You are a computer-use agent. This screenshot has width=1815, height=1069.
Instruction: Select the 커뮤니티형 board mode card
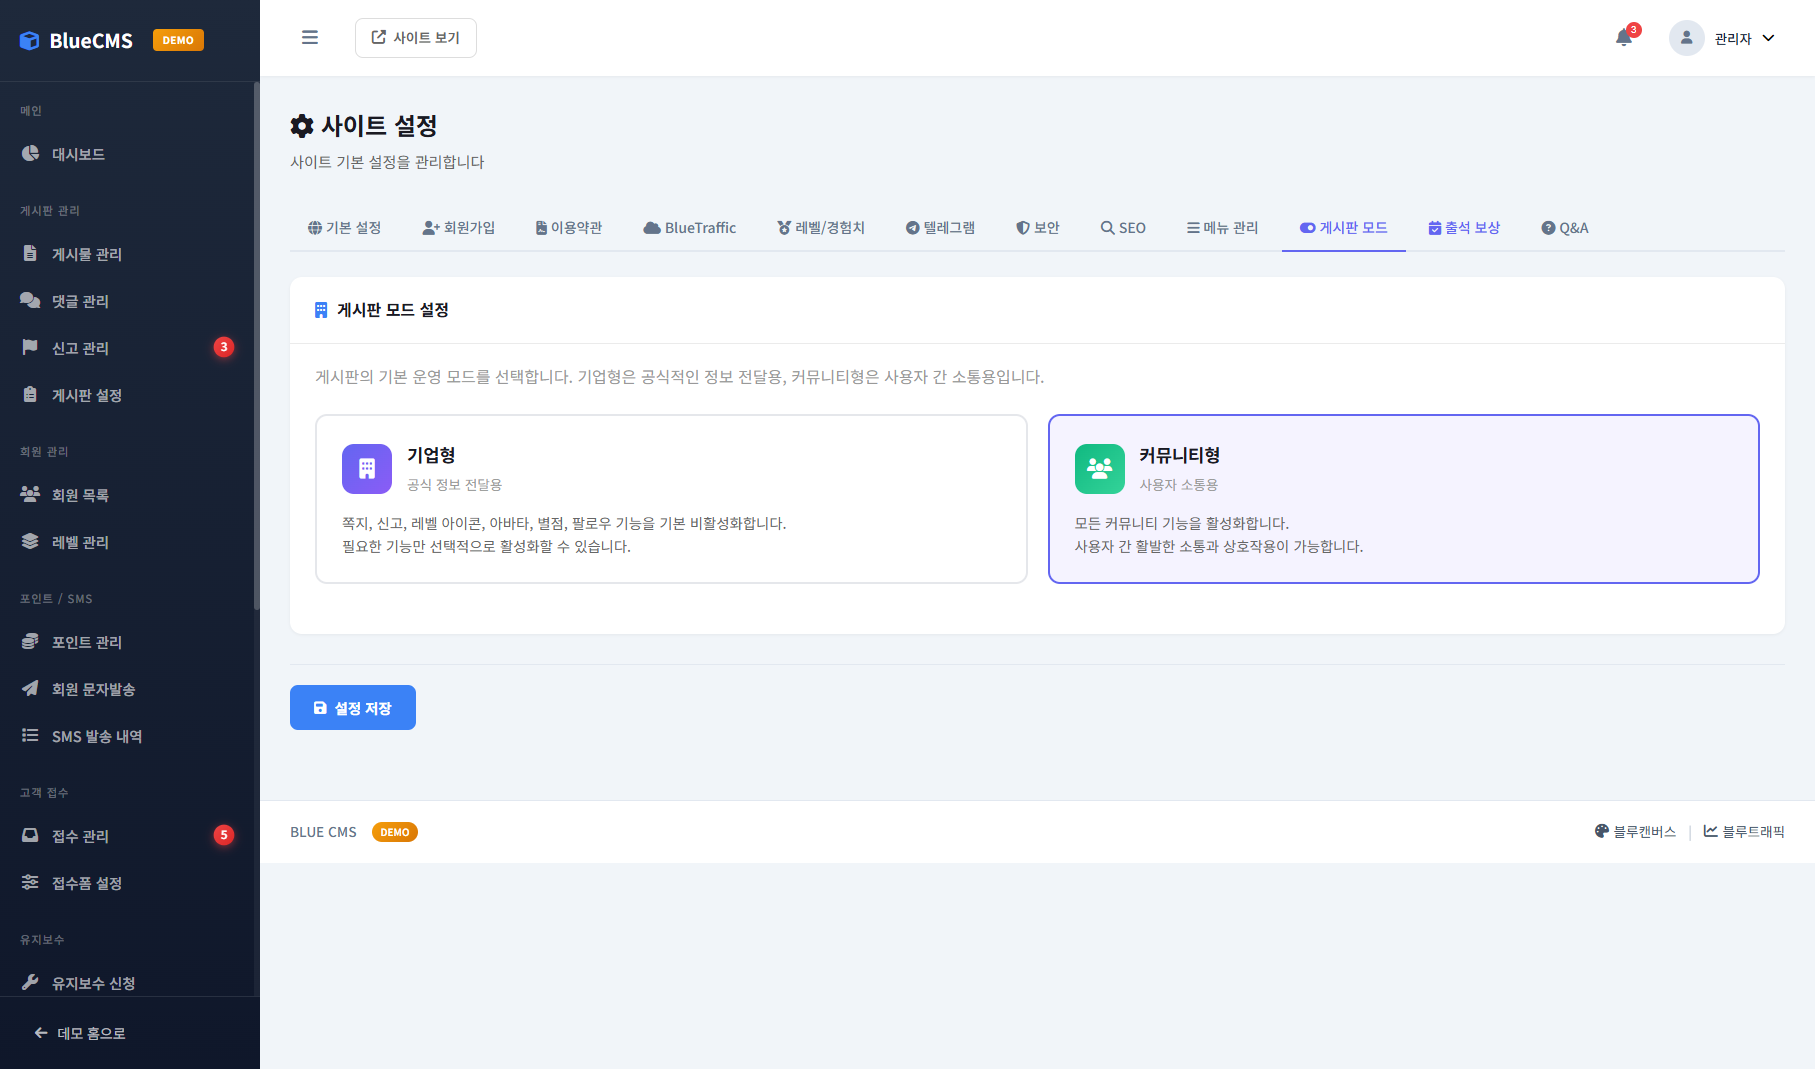[1403, 498]
